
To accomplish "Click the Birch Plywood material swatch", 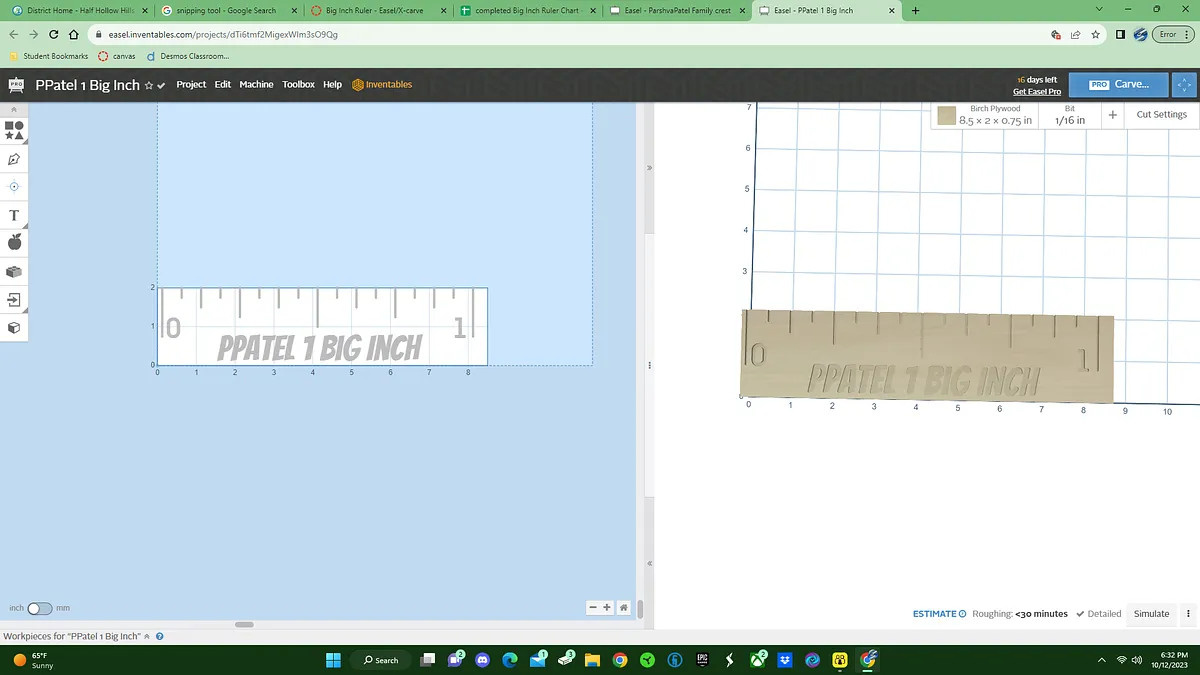I will tap(946, 115).
